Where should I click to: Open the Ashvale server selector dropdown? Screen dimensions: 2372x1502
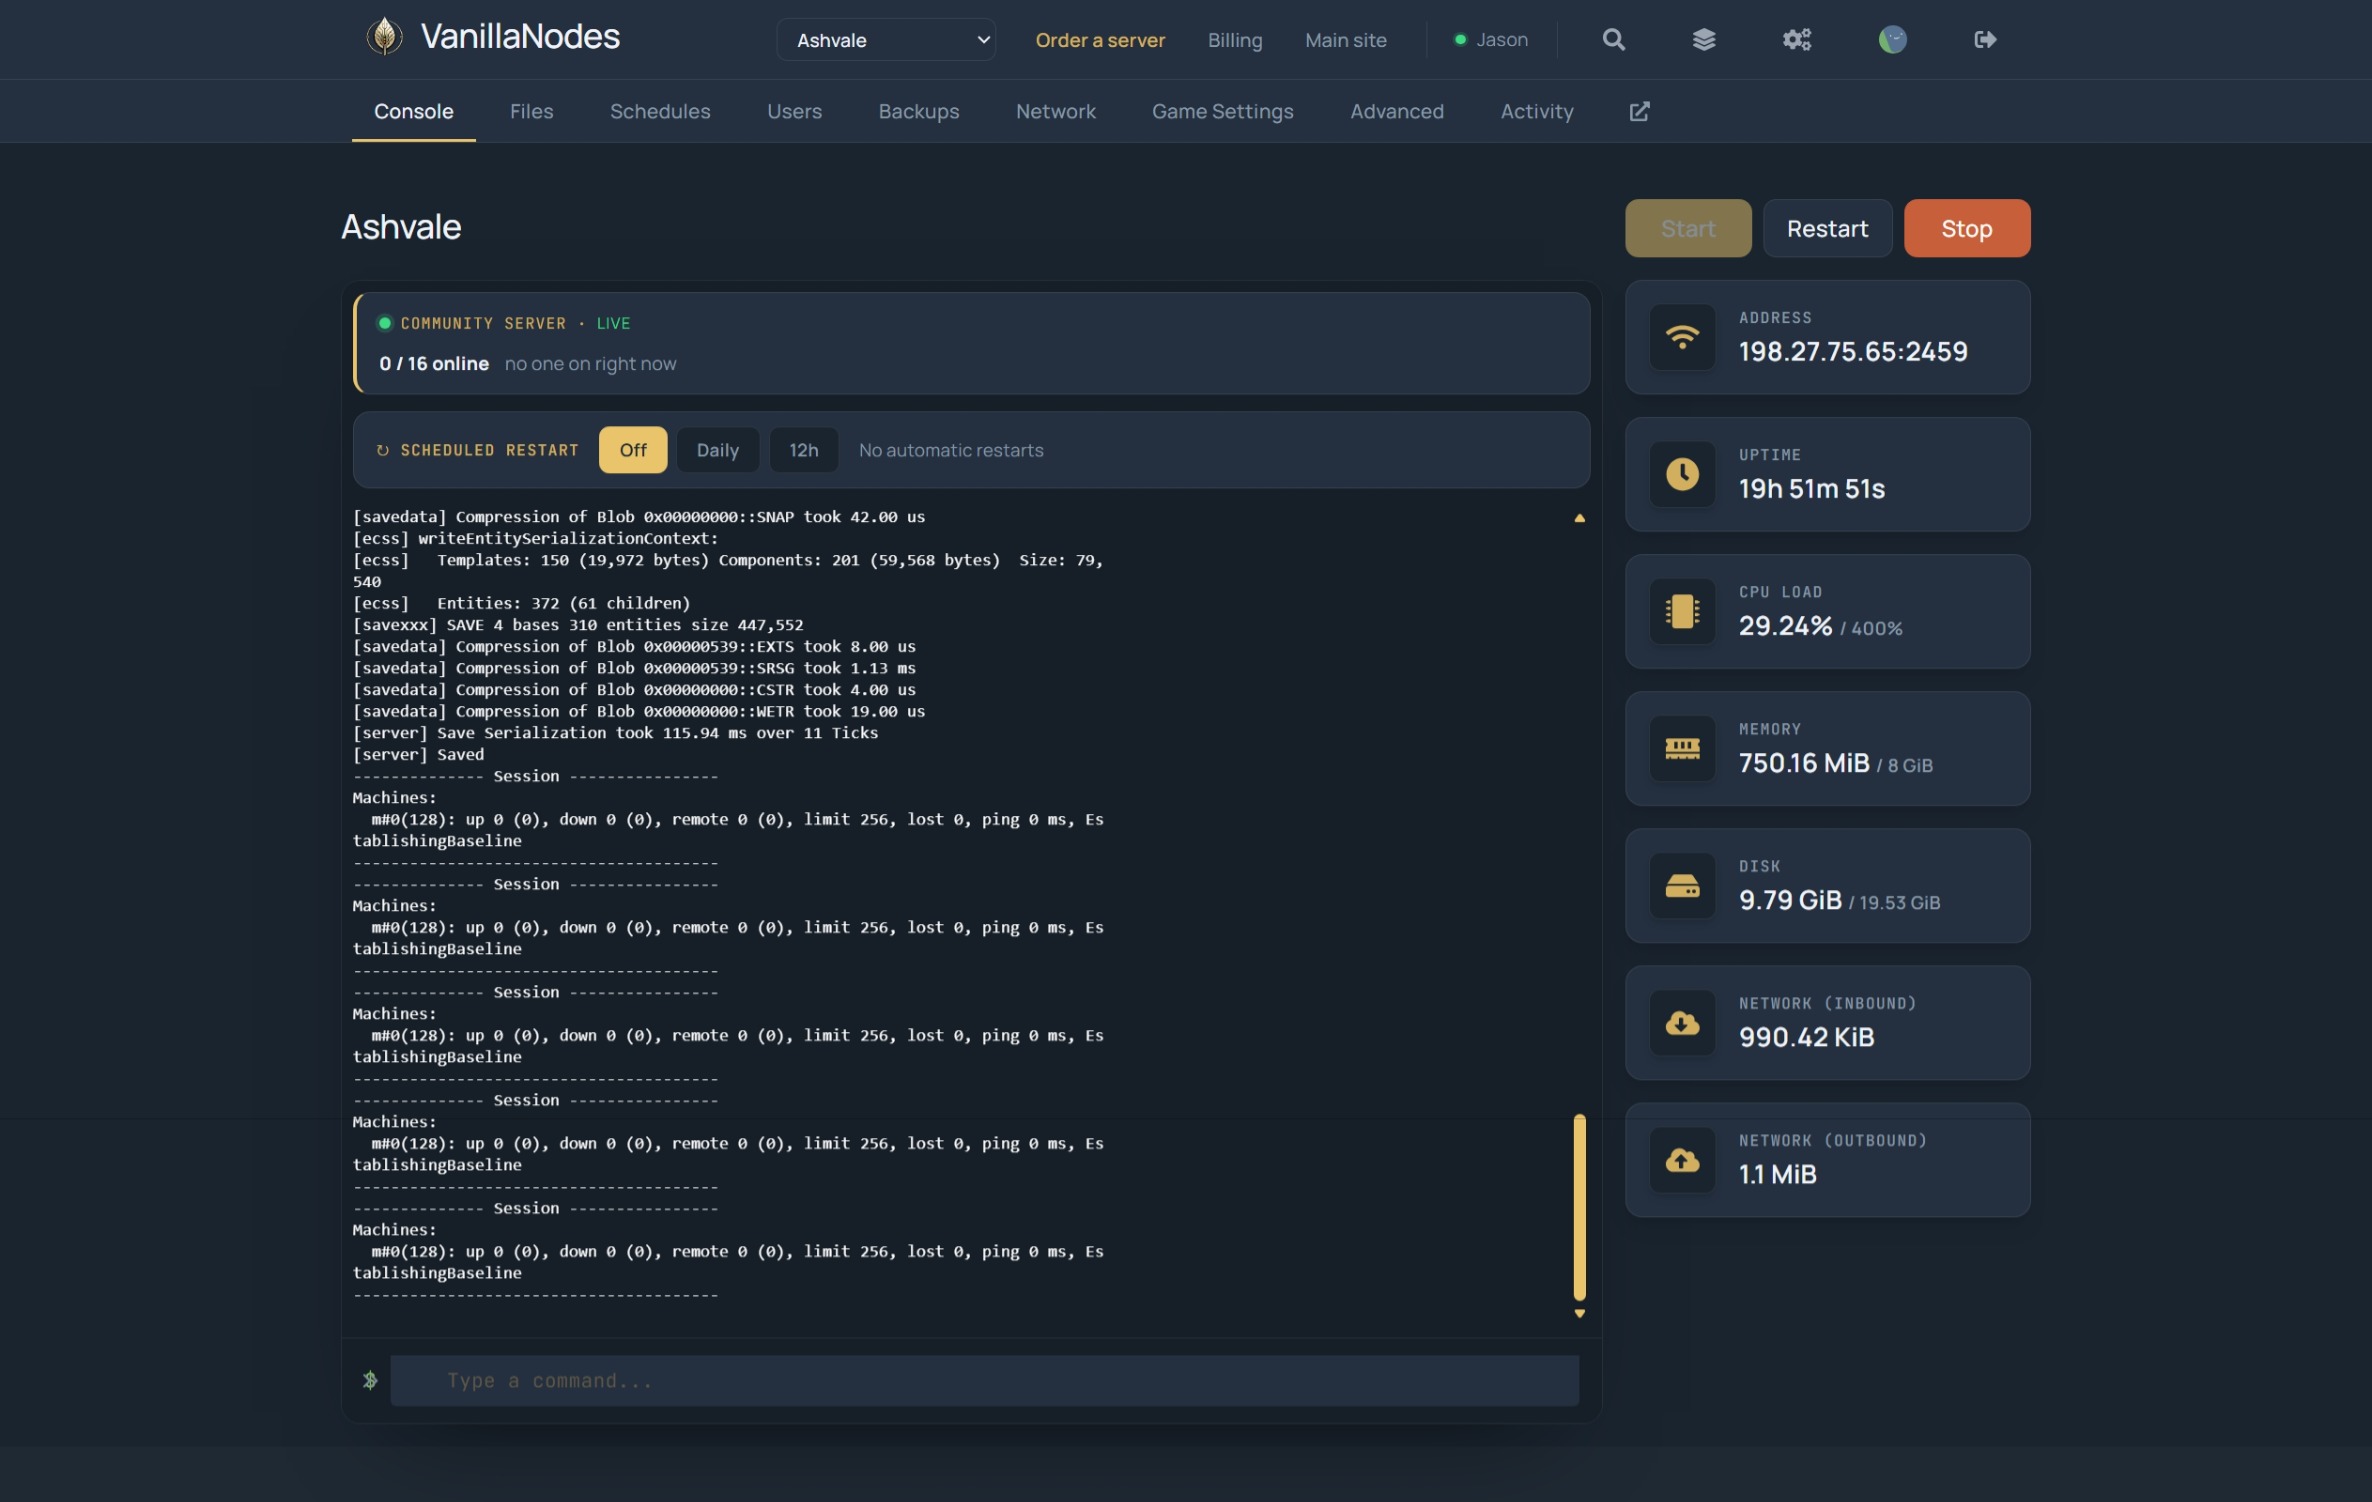pos(886,40)
